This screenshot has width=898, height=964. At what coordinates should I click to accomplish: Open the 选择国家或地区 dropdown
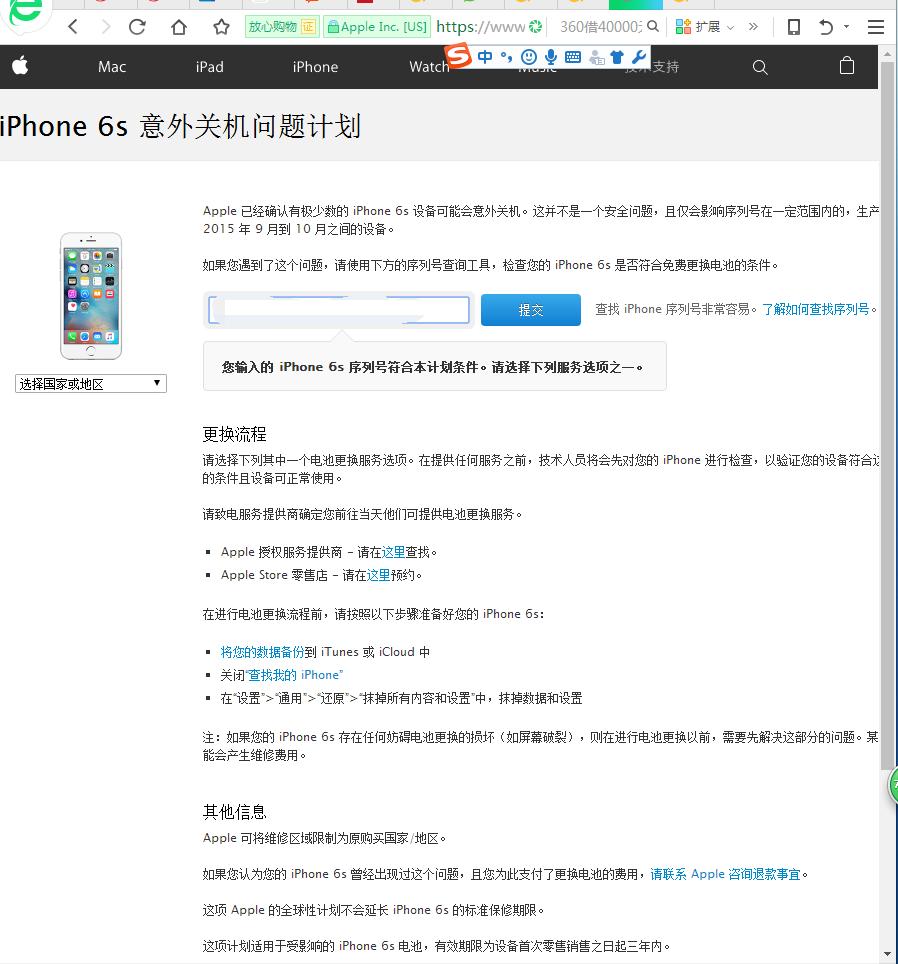90,383
